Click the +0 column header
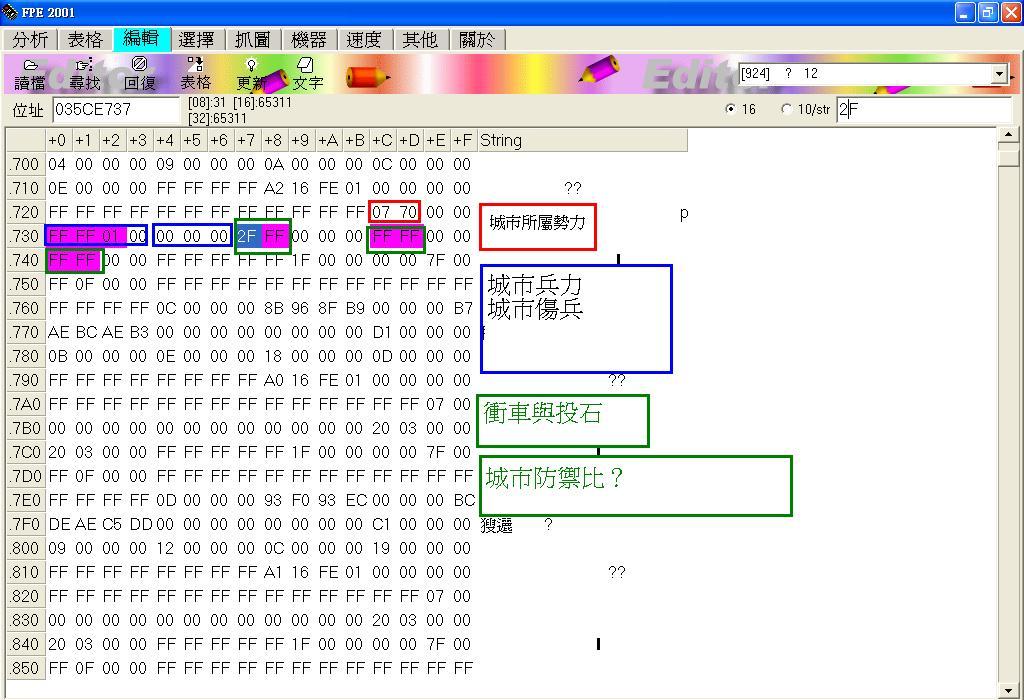This screenshot has width=1024, height=700. click(57, 140)
